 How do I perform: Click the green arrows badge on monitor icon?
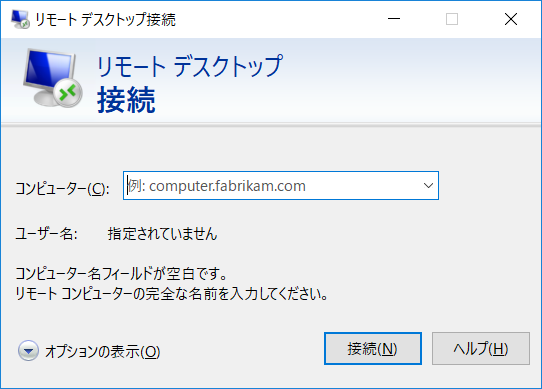pyautogui.click(x=68, y=92)
